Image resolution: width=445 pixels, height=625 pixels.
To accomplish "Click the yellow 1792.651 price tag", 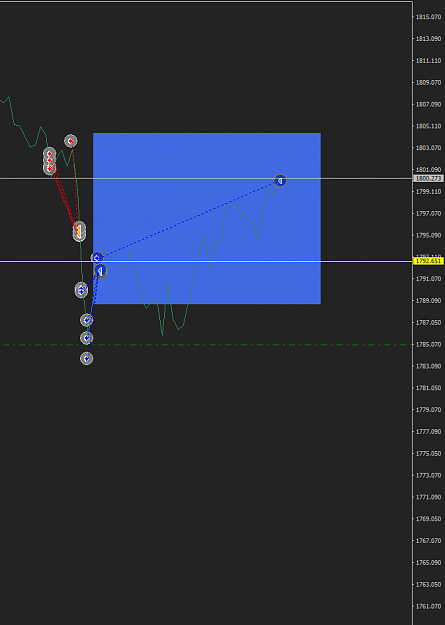I will pos(429,261).
